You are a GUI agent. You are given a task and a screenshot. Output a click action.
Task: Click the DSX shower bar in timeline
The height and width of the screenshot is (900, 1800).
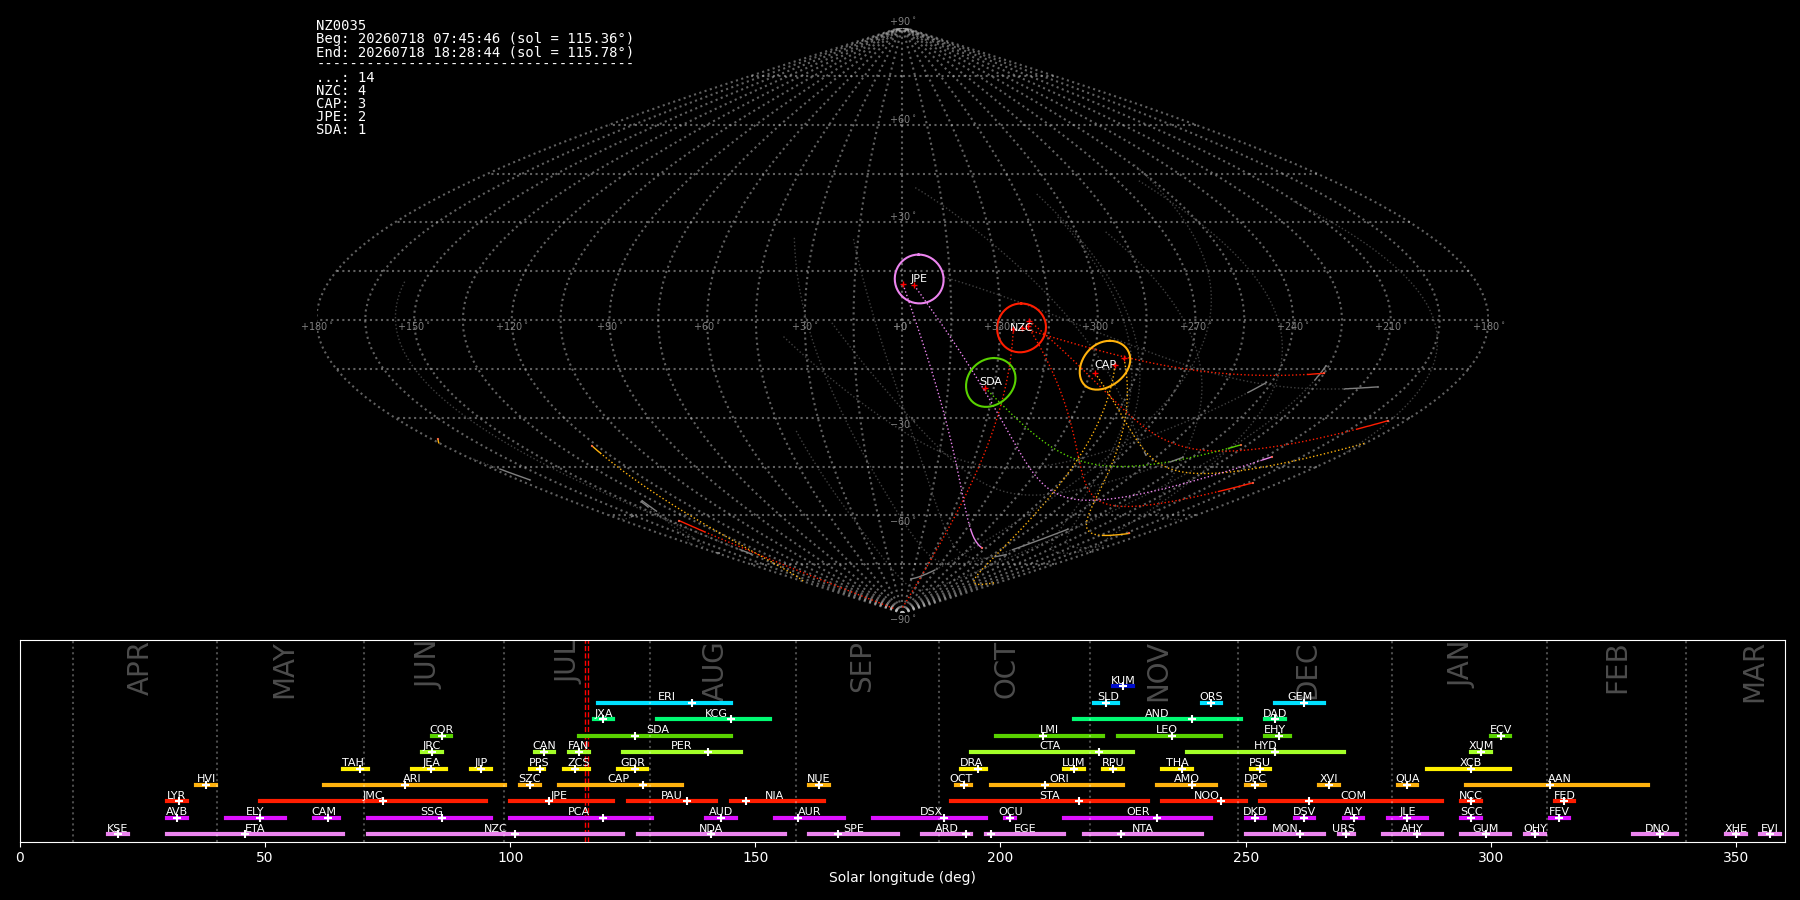(929, 818)
